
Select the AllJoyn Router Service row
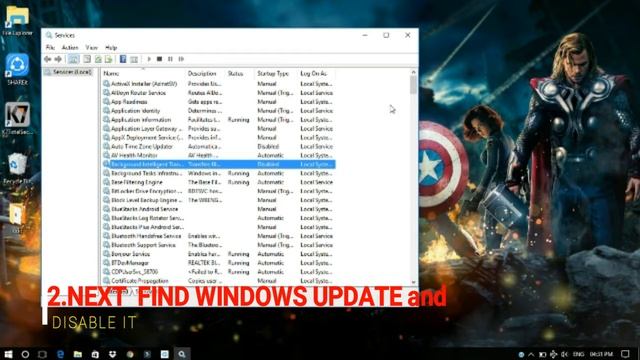click(218, 93)
